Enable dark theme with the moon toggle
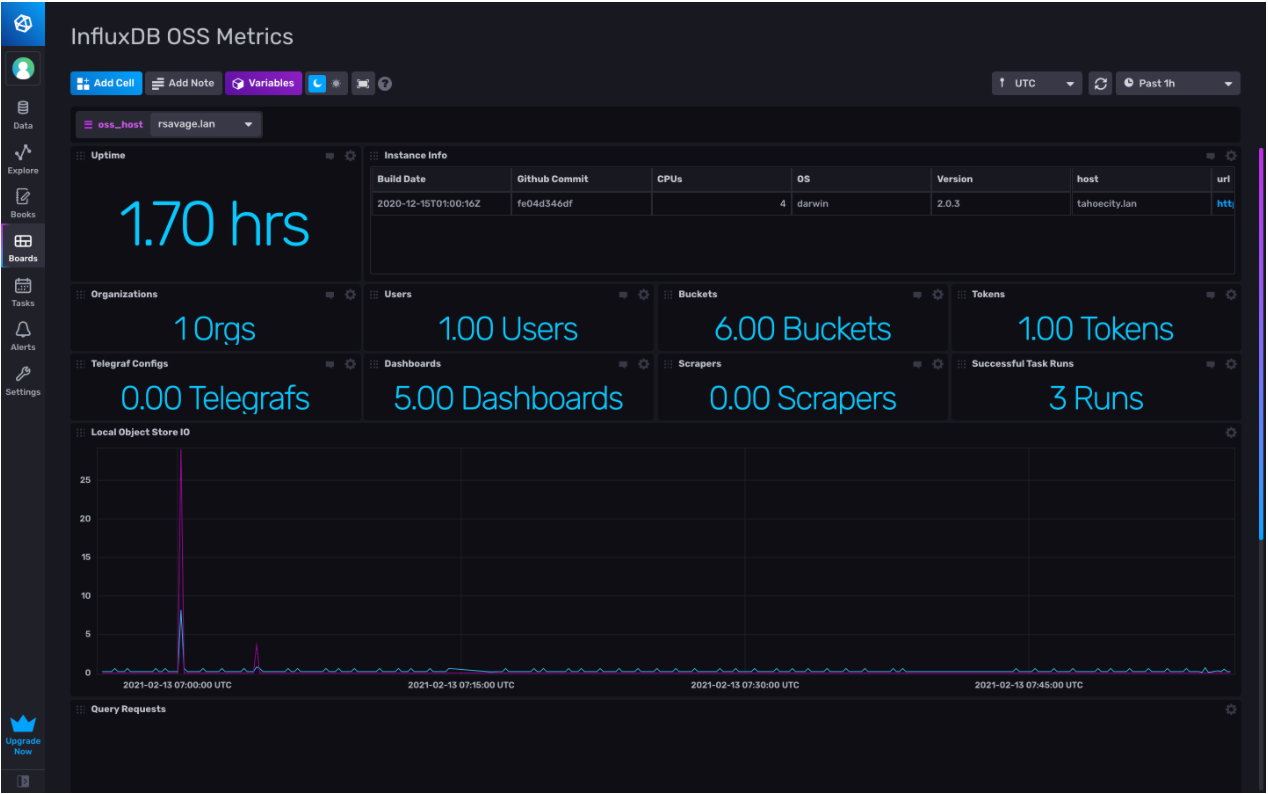Viewport: 1268px width, 794px height. [319, 83]
